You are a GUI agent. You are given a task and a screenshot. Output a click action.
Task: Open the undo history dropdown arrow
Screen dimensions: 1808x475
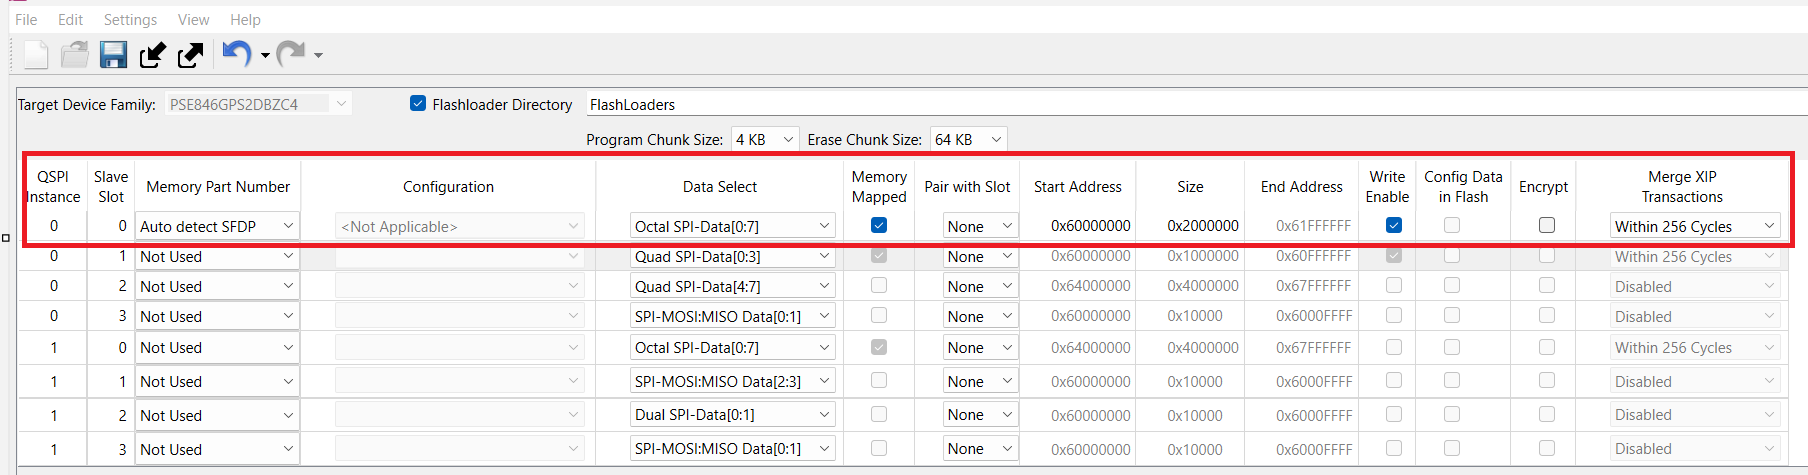tap(265, 56)
